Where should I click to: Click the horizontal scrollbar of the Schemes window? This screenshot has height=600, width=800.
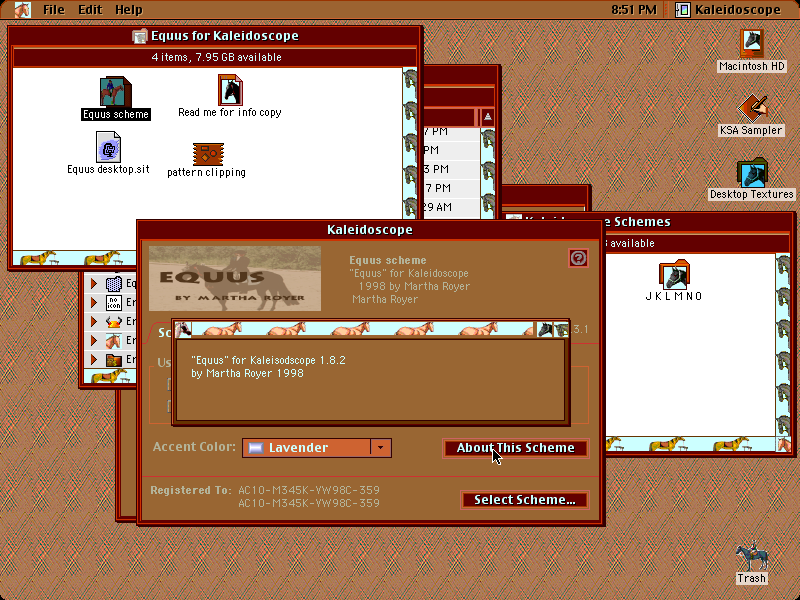691,444
